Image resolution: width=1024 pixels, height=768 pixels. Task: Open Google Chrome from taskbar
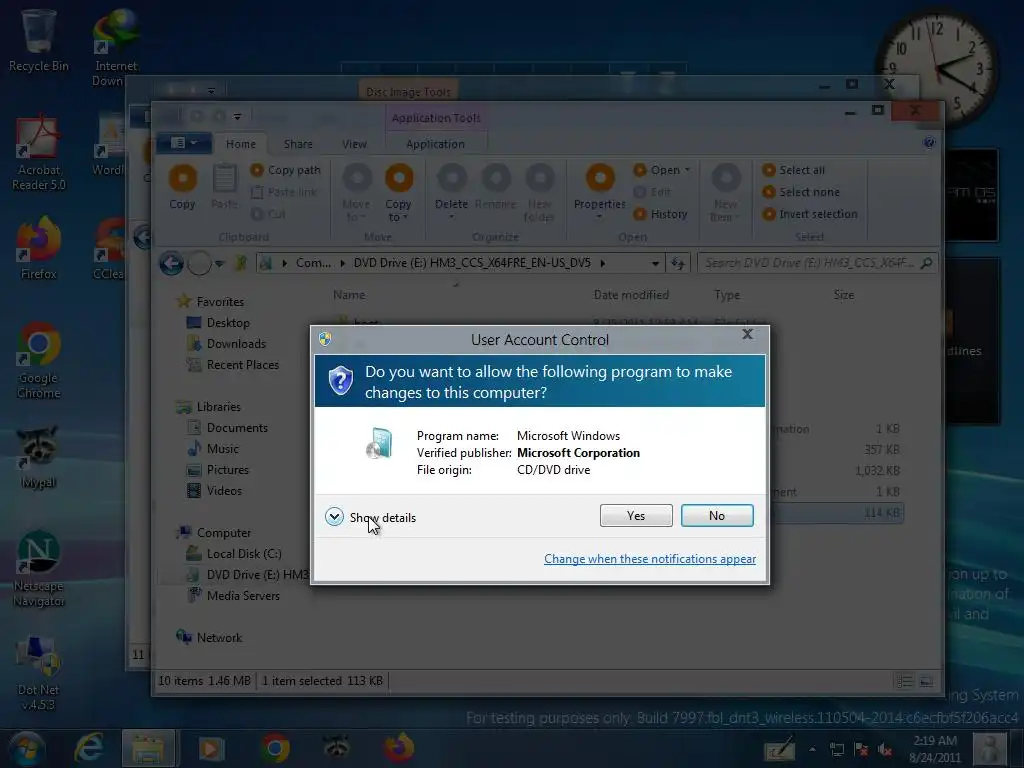[x=275, y=748]
